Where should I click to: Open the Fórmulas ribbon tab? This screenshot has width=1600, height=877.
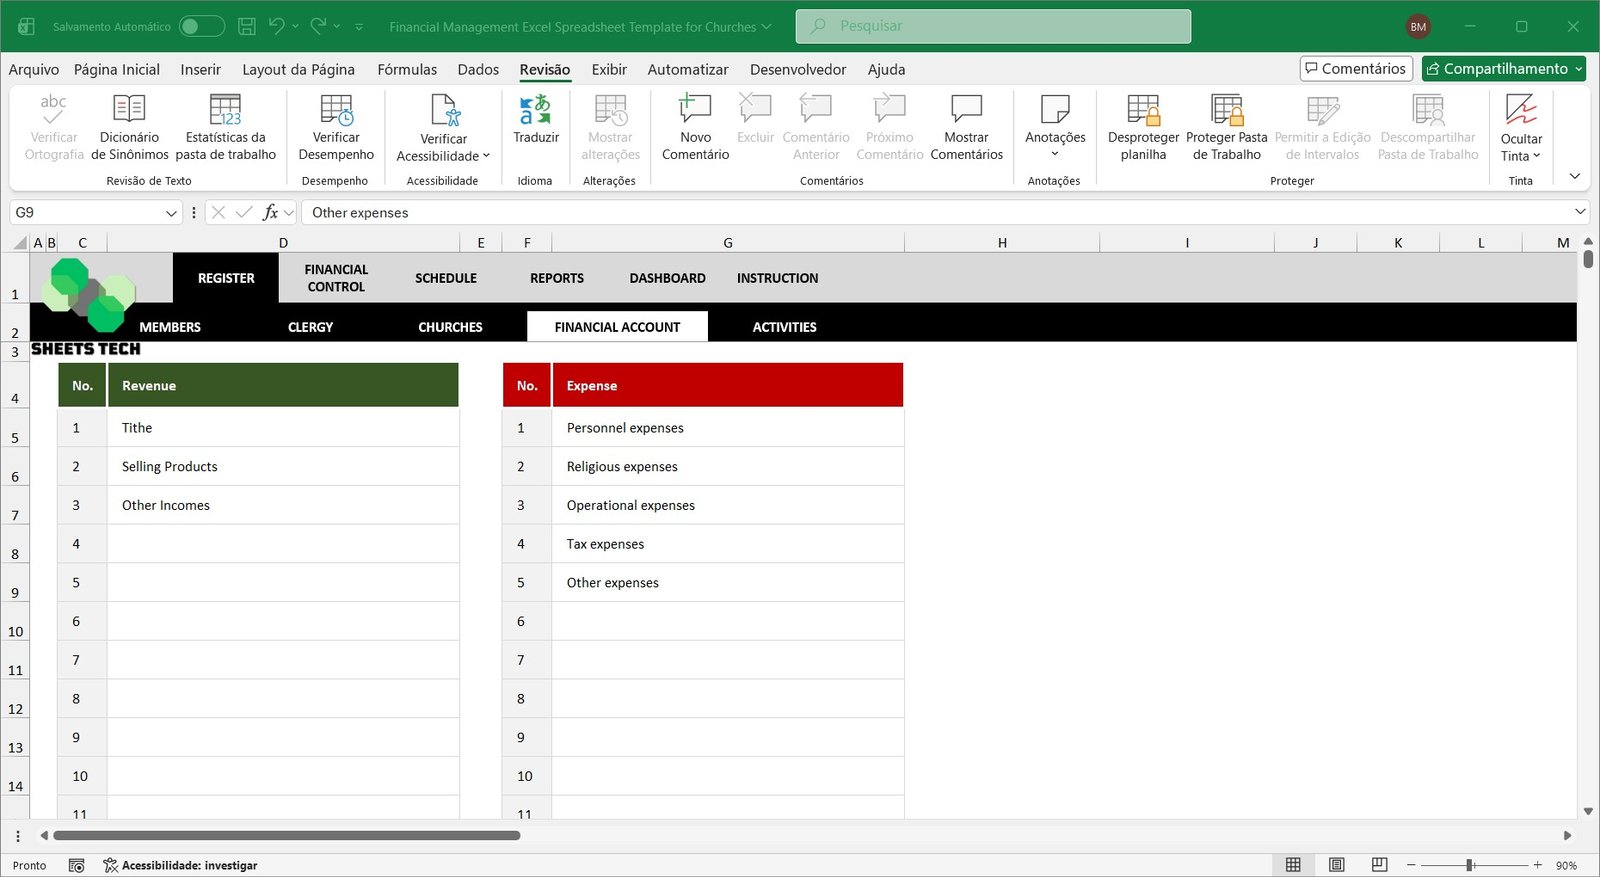coord(407,69)
